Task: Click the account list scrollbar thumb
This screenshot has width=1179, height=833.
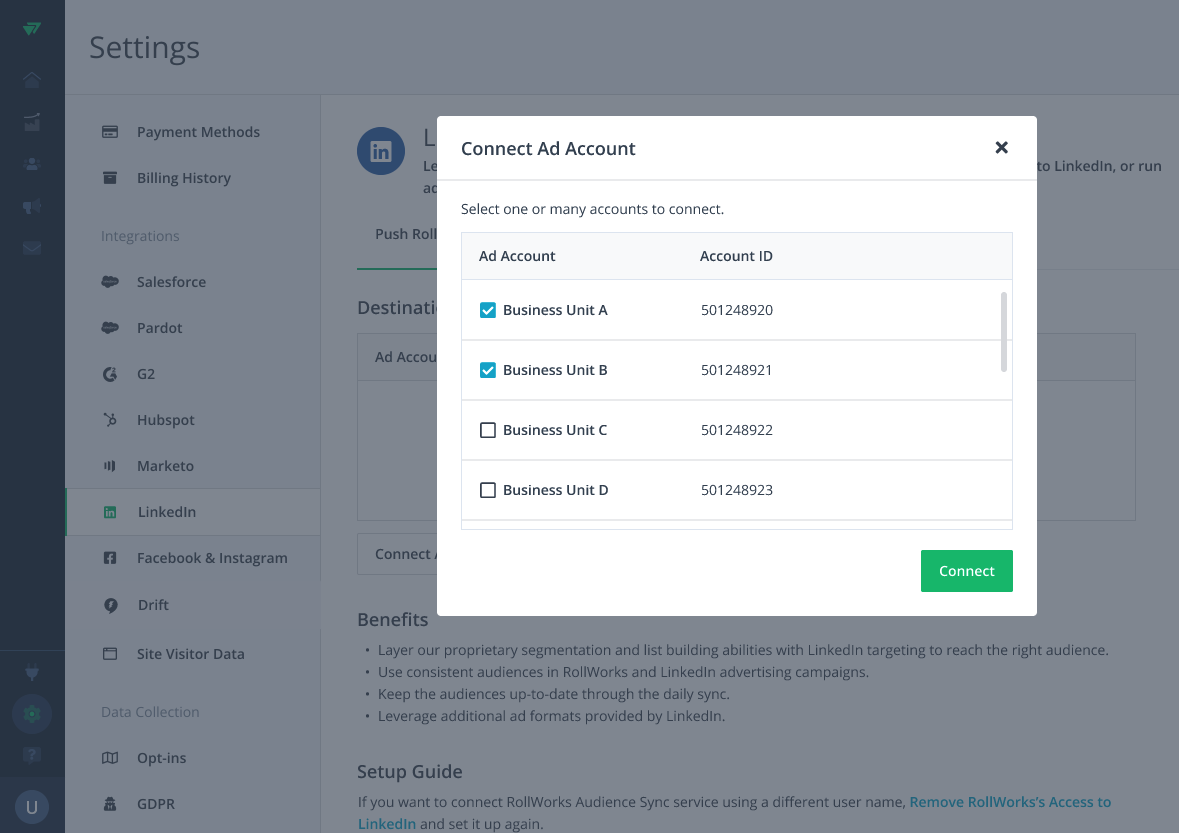Action: pyautogui.click(x=1004, y=332)
